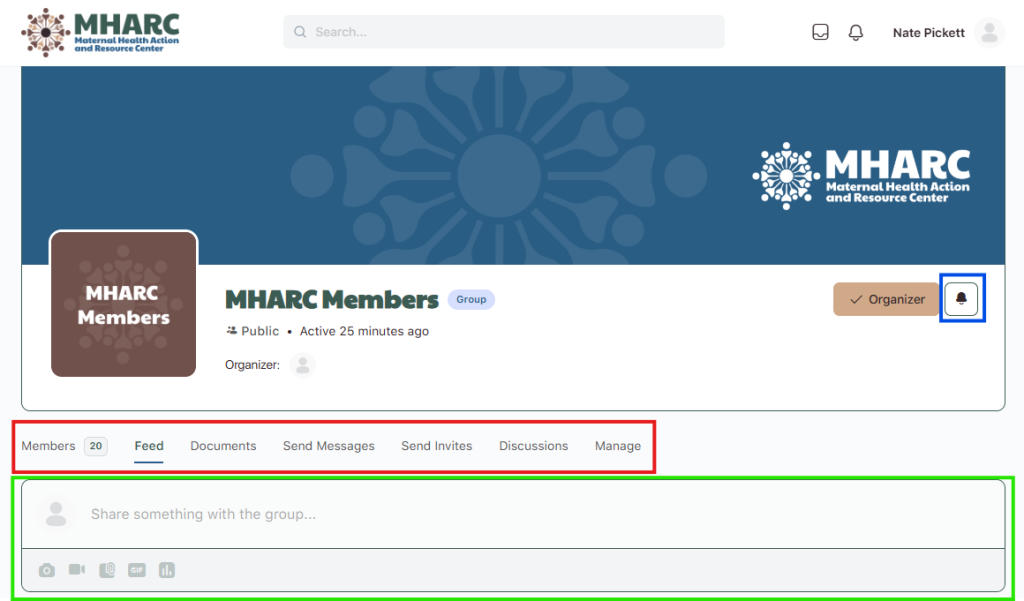The height and width of the screenshot is (601, 1024).
Task: Open the Documents tab
Action: click(x=223, y=446)
